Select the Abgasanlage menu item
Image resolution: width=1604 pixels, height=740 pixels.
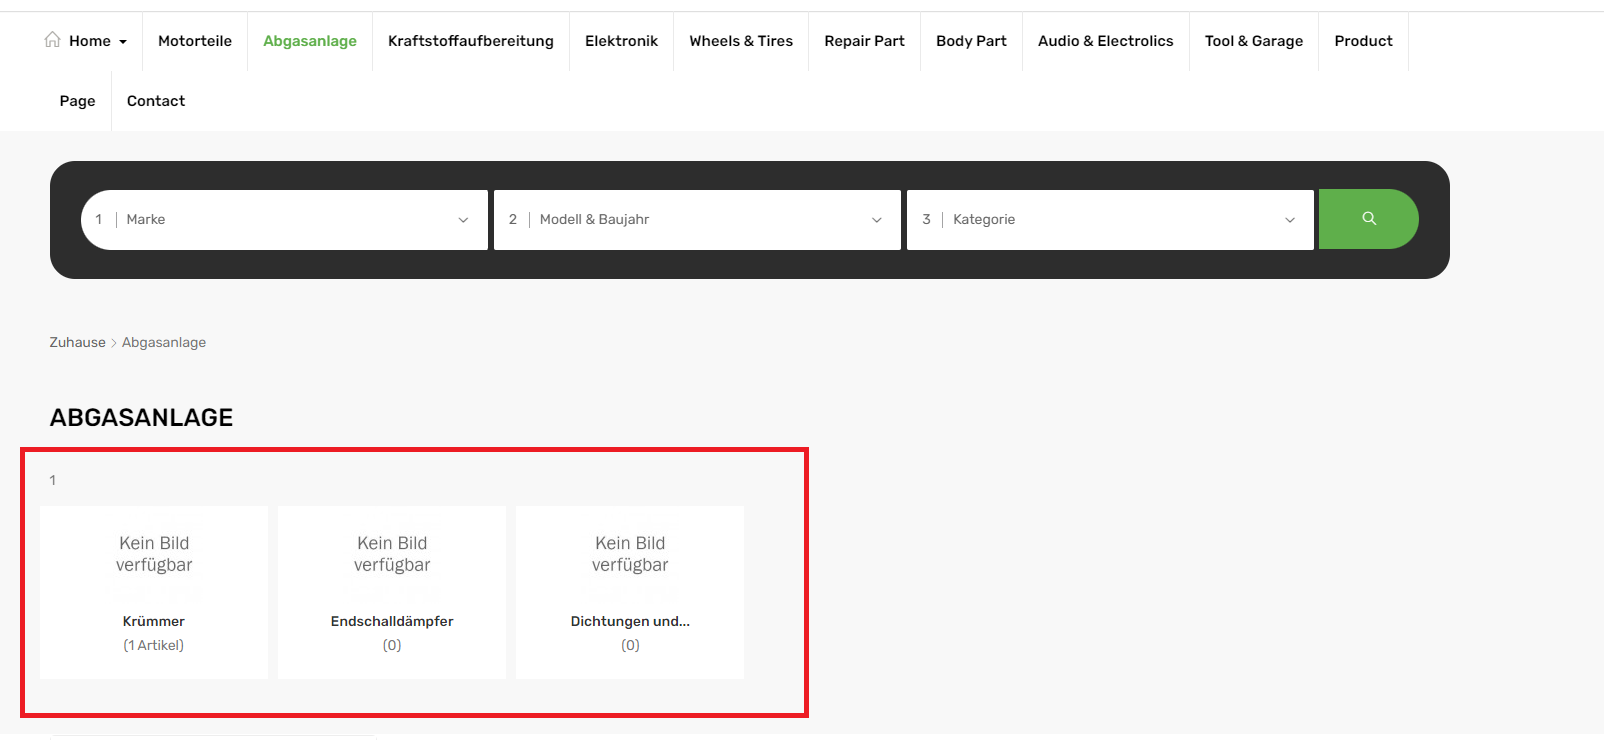310,41
